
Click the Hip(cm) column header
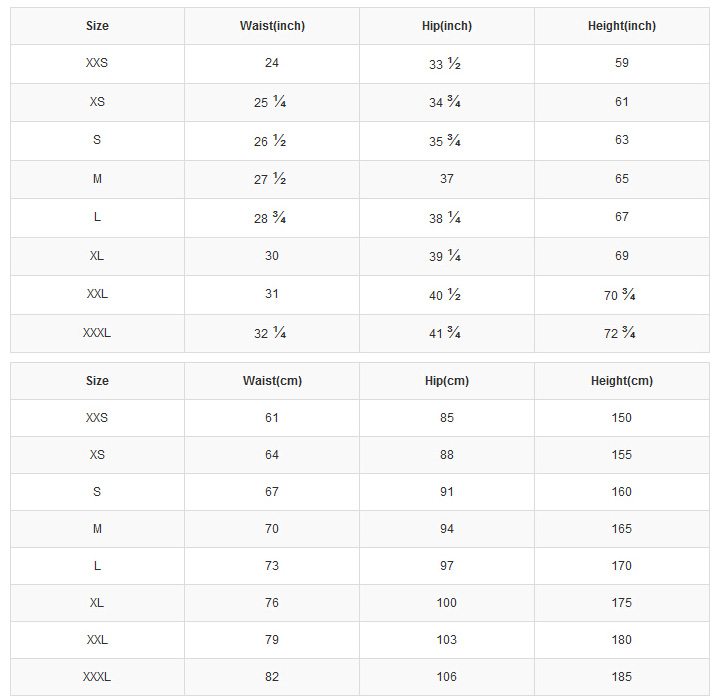pos(446,381)
